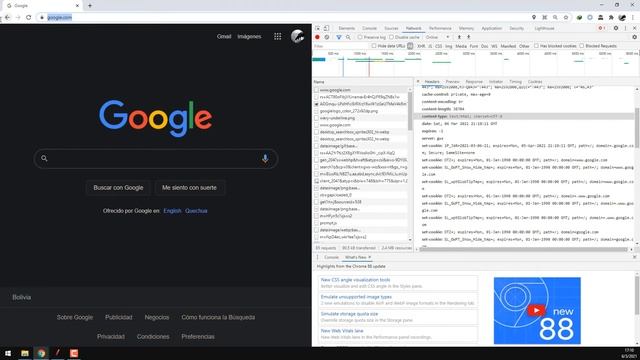Check Has blocked cookies filter
Image resolution: width=640 pixels, height=360 pixels.
point(536,46)
